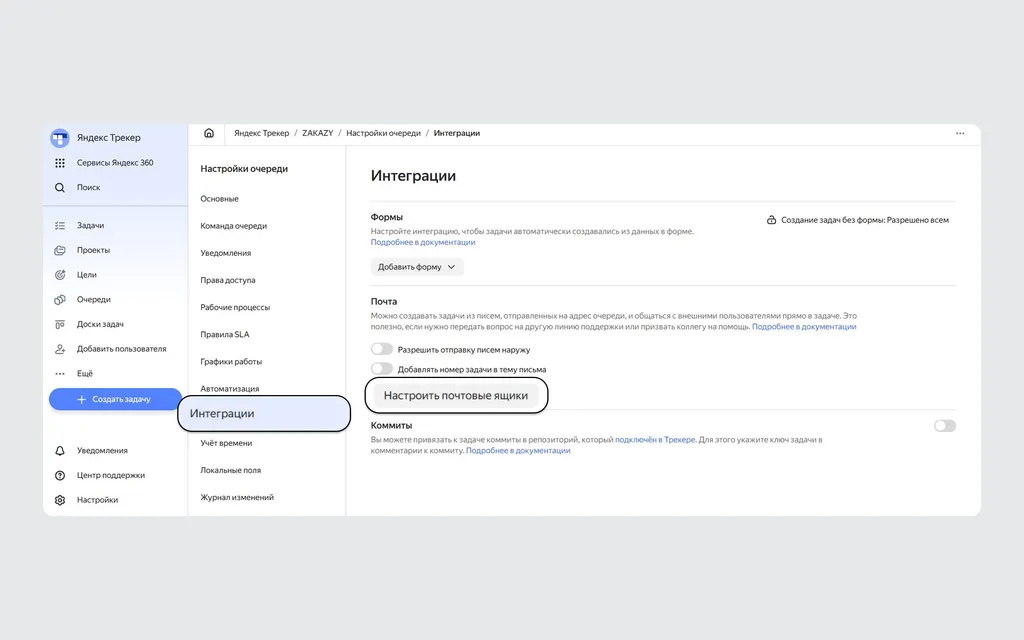Expand the Добавить форму dropdown
Image resolution: width=1024 pixels, height=640 pixels.
coord(417,267)
